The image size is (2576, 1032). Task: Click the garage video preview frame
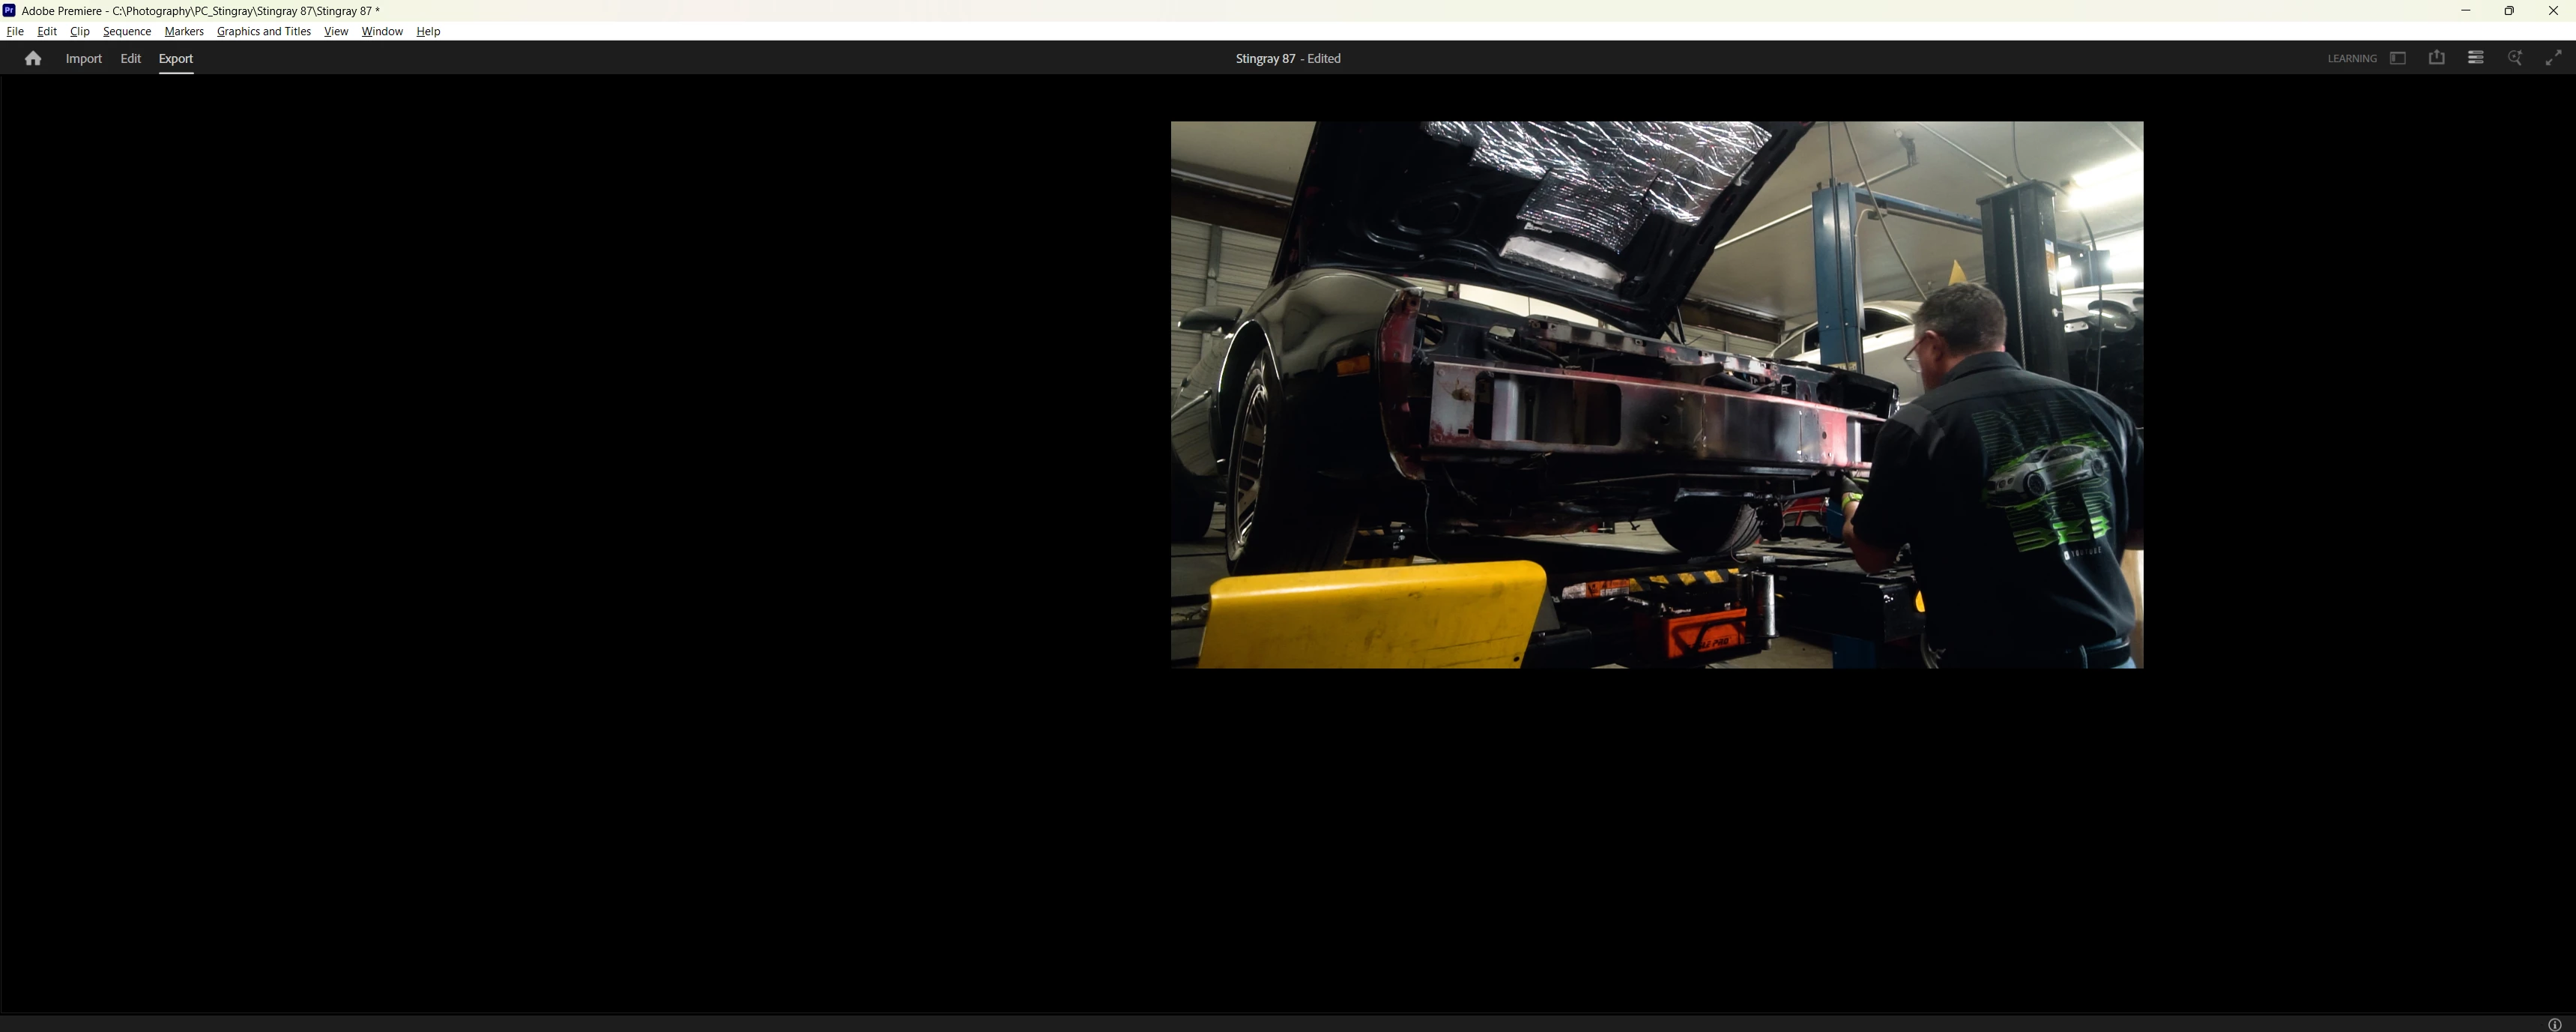click(x=1657, y=395)
